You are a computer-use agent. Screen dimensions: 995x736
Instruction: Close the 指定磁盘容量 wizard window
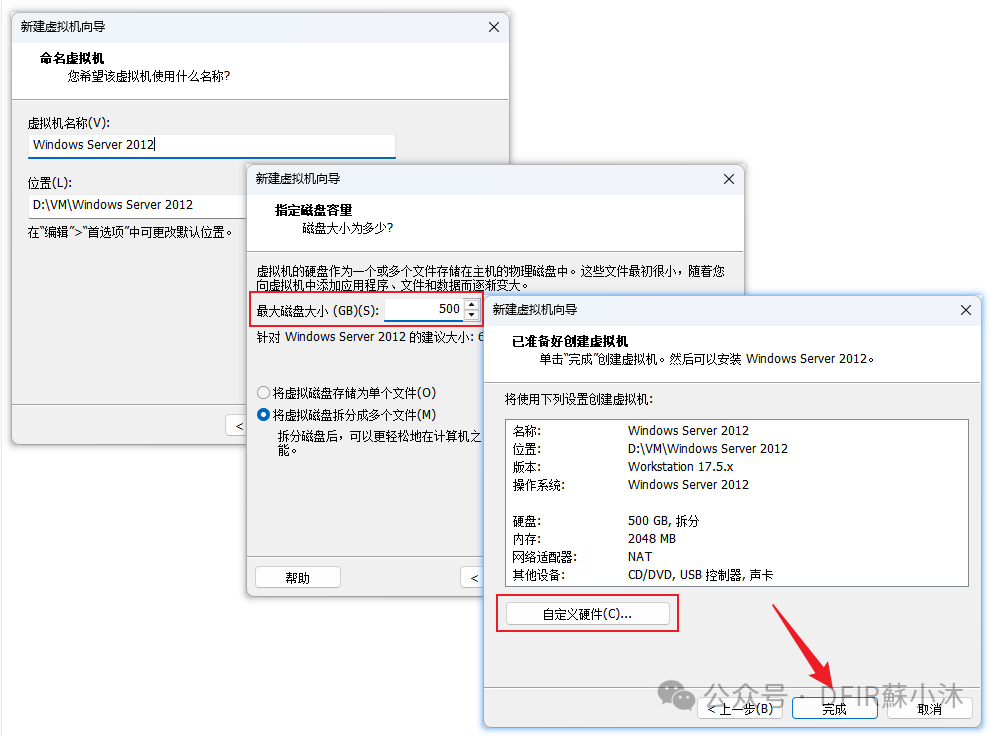[x=728, y=179]
